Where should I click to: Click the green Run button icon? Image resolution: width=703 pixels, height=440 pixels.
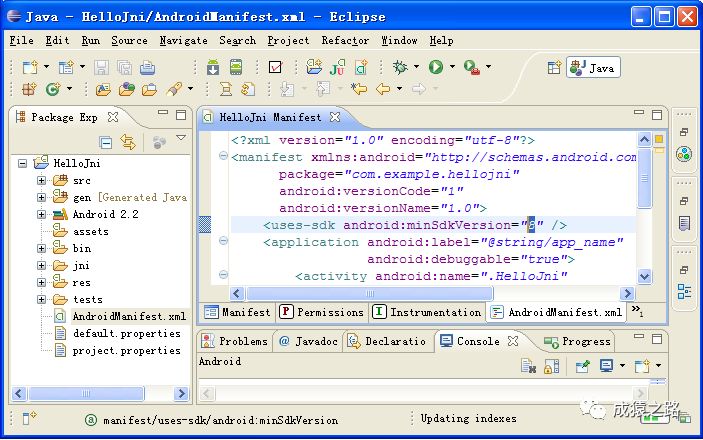[436, 67]
